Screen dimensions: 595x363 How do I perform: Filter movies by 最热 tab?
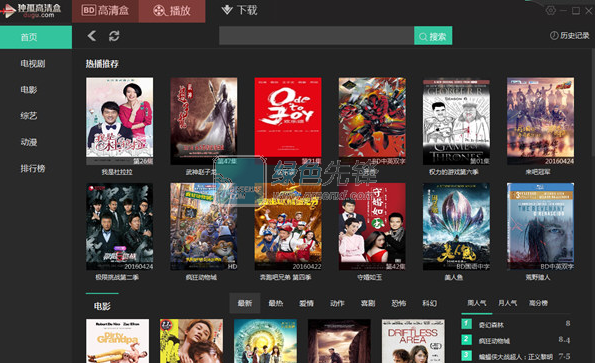tap(276, 303)
